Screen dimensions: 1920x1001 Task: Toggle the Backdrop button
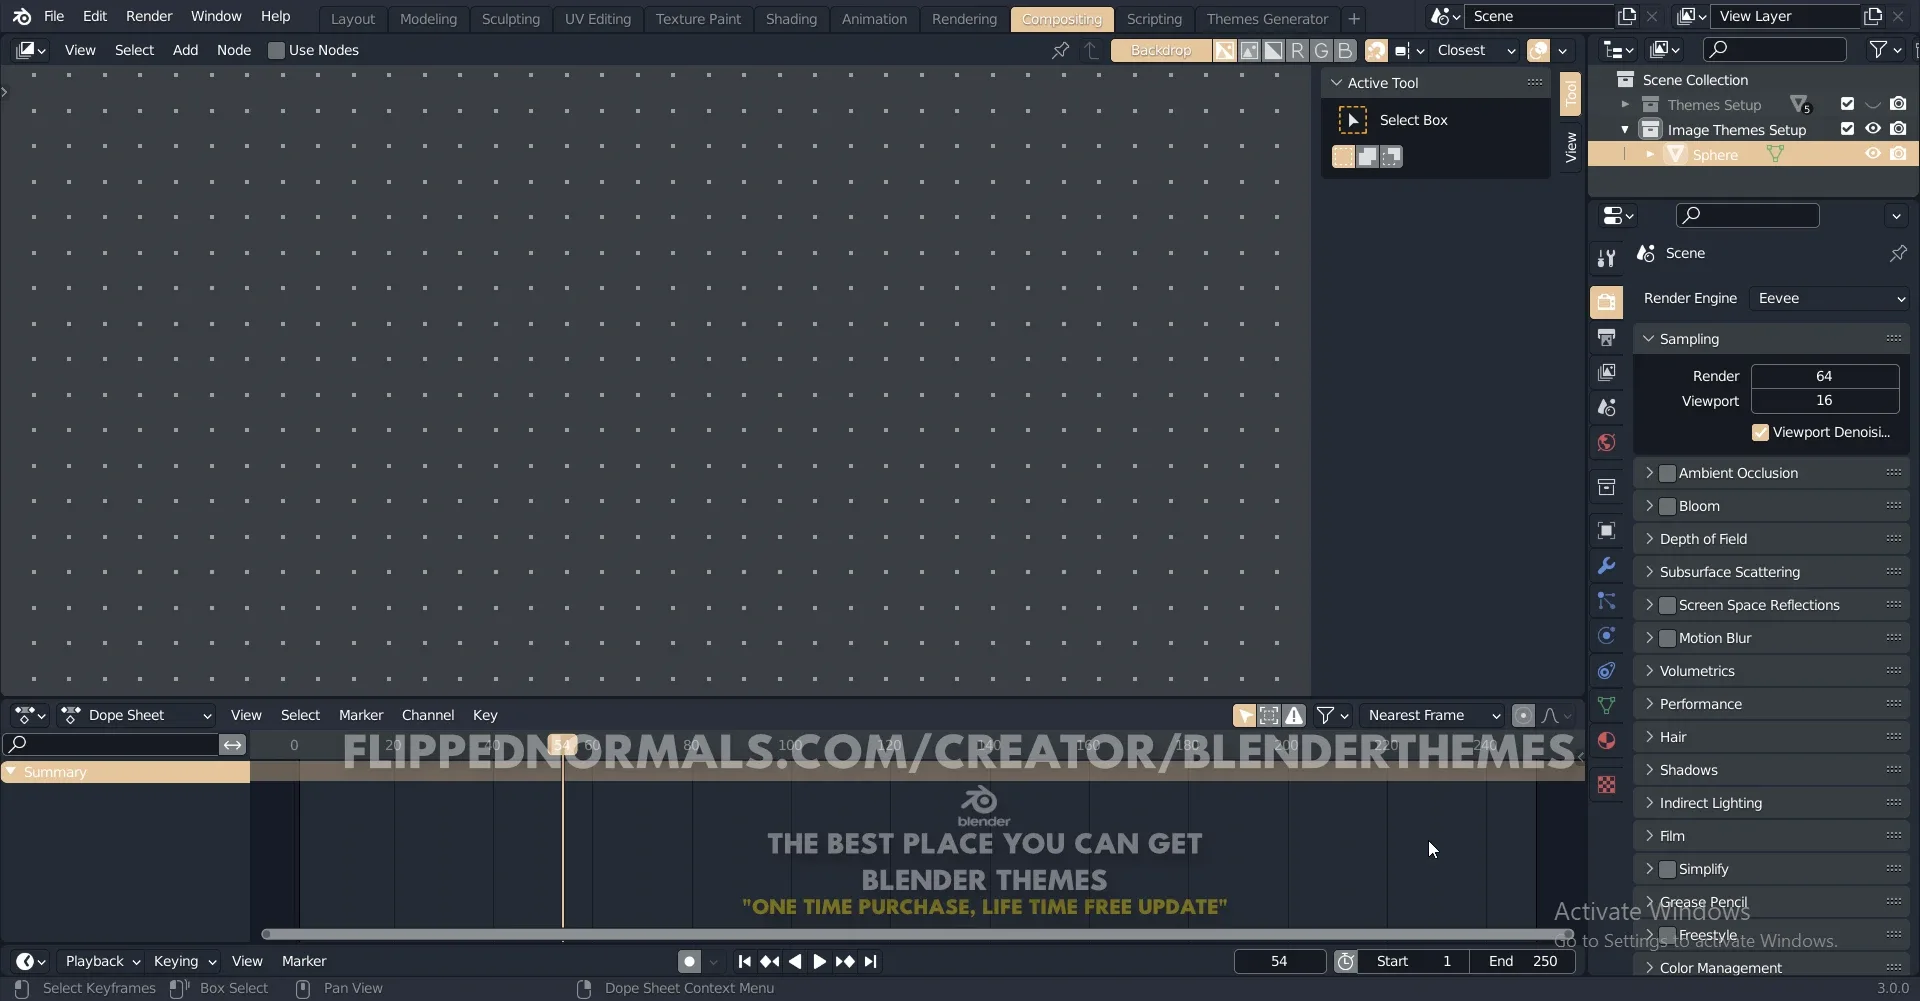coord(1161,50)
